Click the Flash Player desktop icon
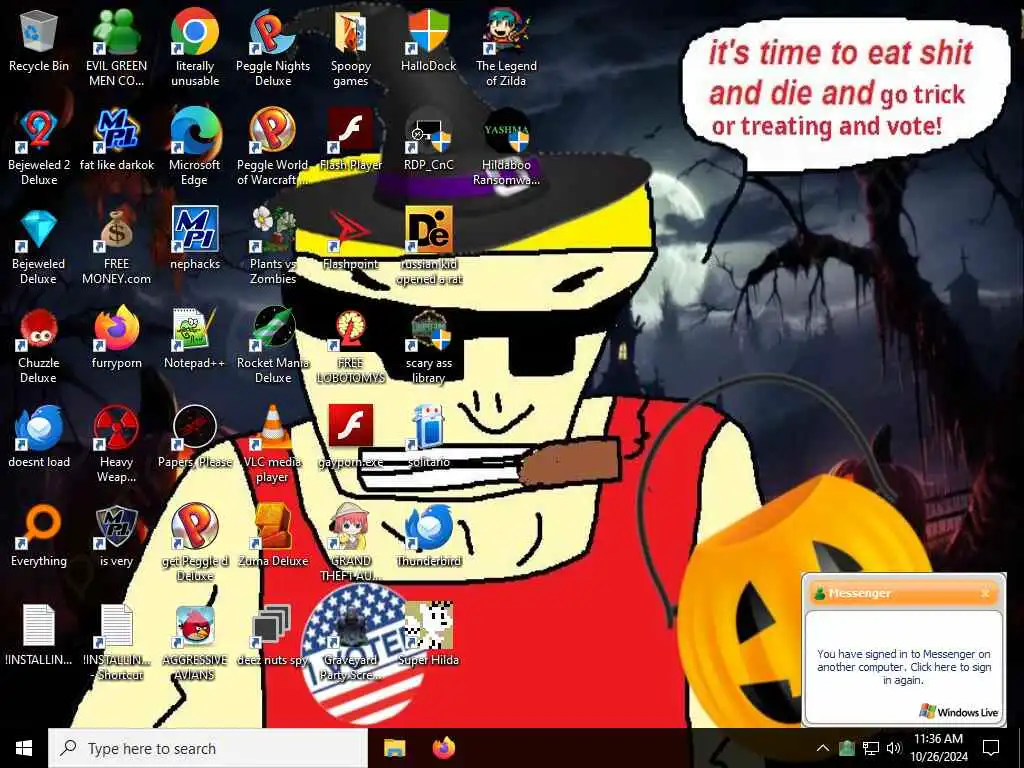This screenshot has height=768, width=1024. (351, 131)
